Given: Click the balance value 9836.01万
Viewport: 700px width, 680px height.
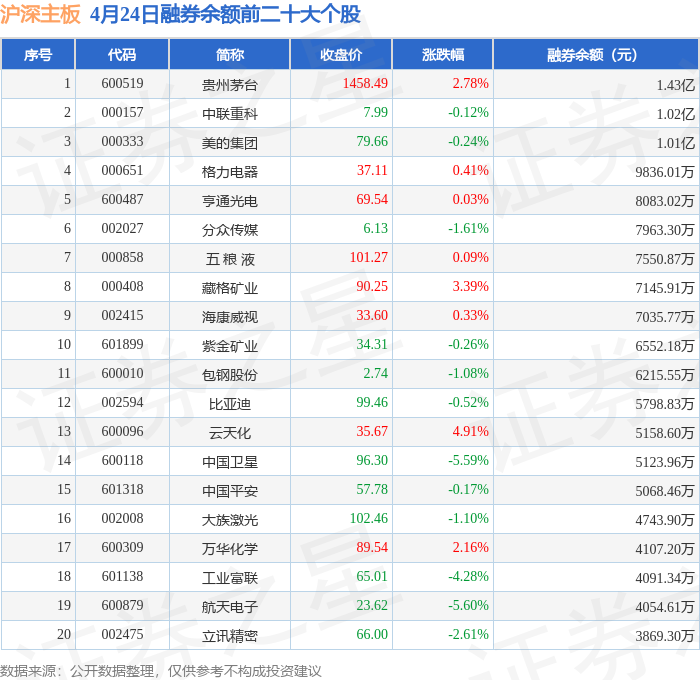Looking at the screenshot, I should [x=665, y=172].
